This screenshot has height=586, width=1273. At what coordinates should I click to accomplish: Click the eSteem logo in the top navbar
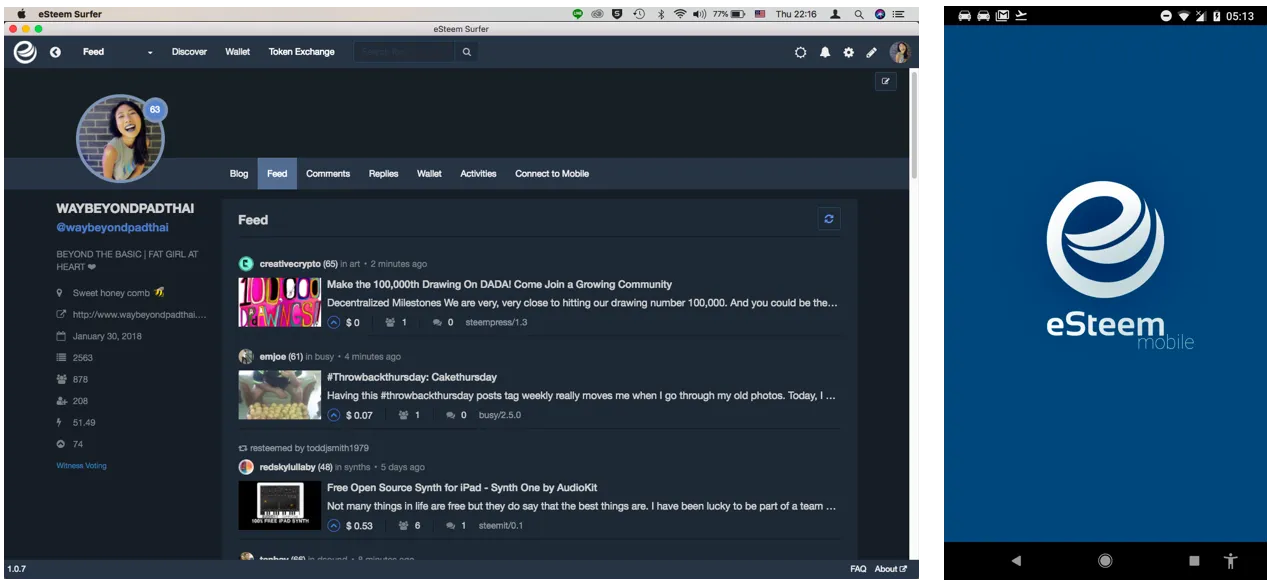25,52
